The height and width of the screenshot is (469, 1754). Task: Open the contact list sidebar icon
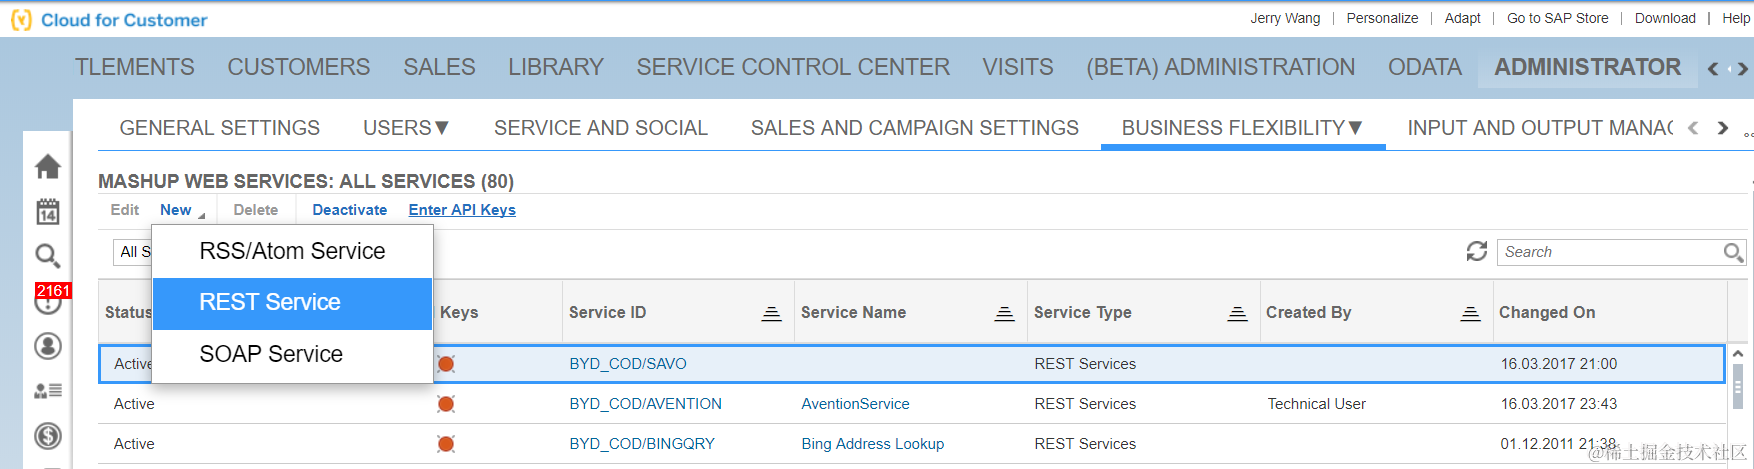tap(48, 391)
